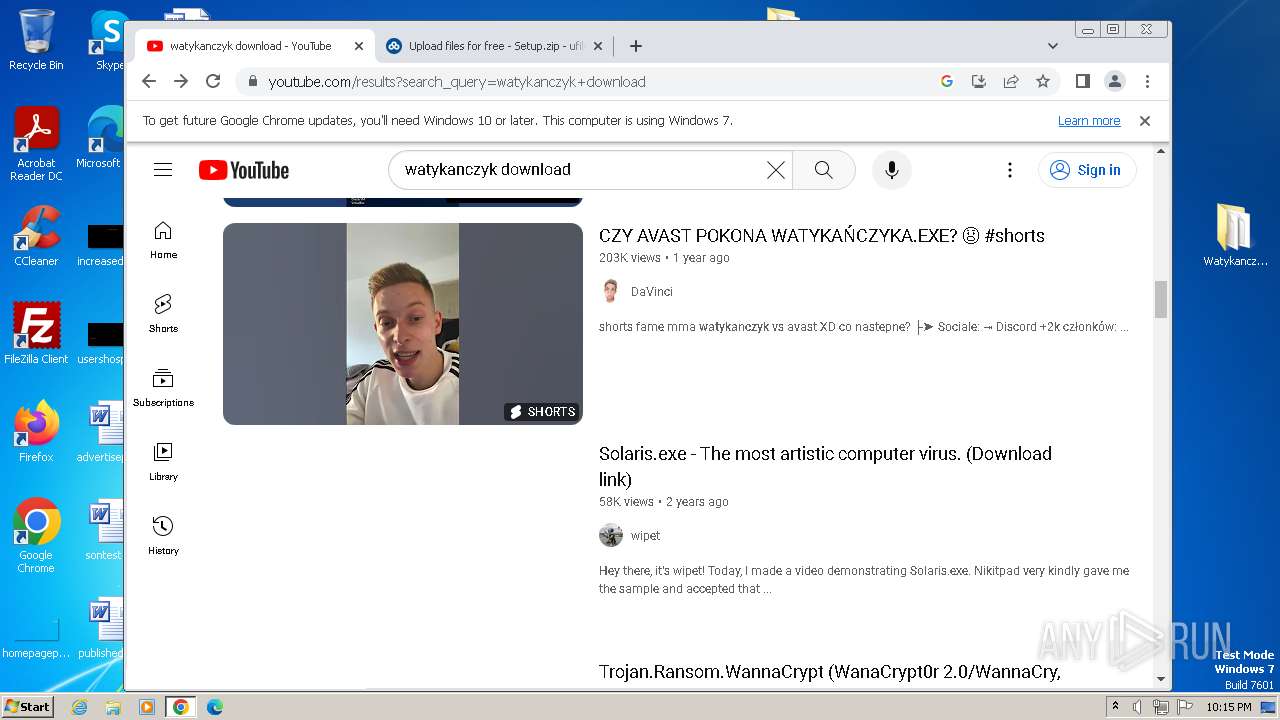This screenshot has width=1280, height=720.
Task: Expand the Chrome tab search chevron
Action: [1053, 46]
